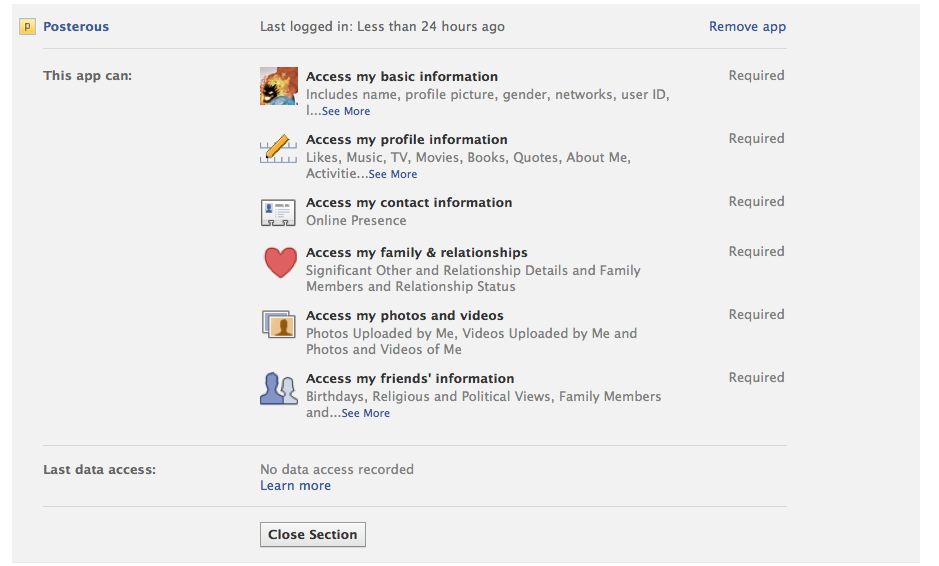Remove the Posterous app
Viewport: 939px width, 566px height.
747,27
